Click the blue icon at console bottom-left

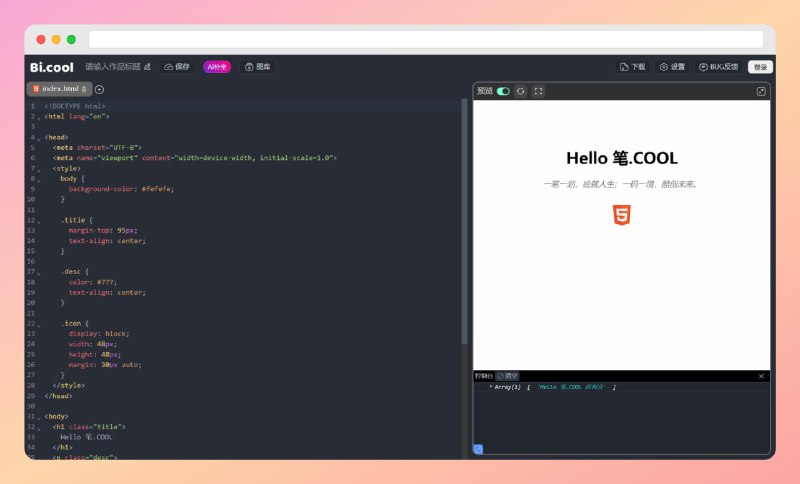point(478,449)
